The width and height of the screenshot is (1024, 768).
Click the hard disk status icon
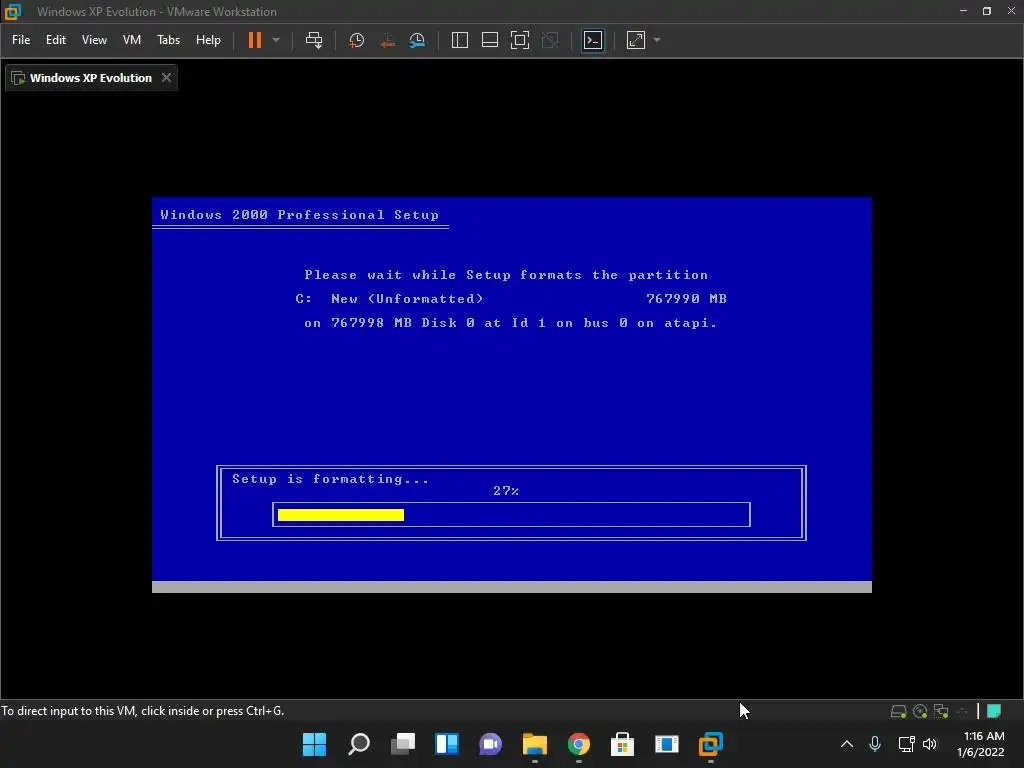[899, 711]
